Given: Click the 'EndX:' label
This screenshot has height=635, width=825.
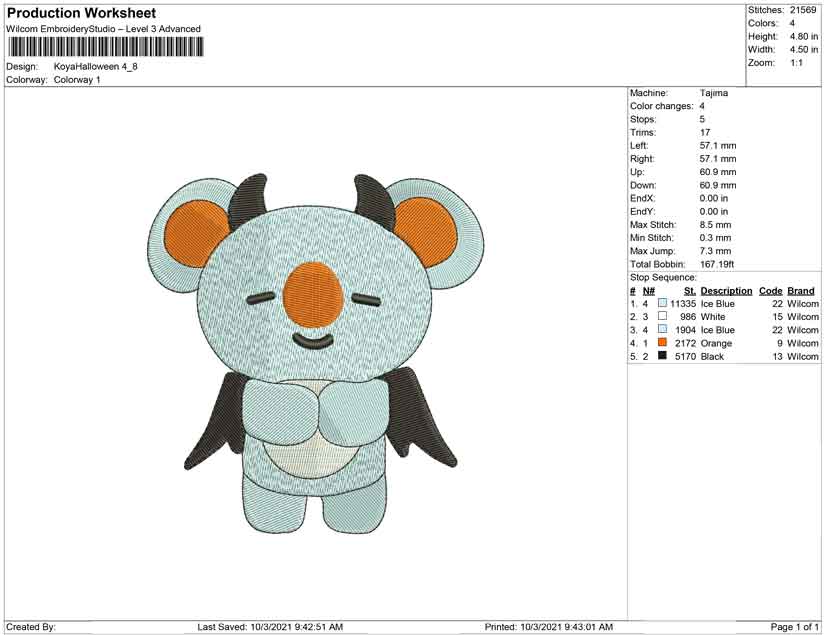Looking at the screenshot, I should pos(642,198).
